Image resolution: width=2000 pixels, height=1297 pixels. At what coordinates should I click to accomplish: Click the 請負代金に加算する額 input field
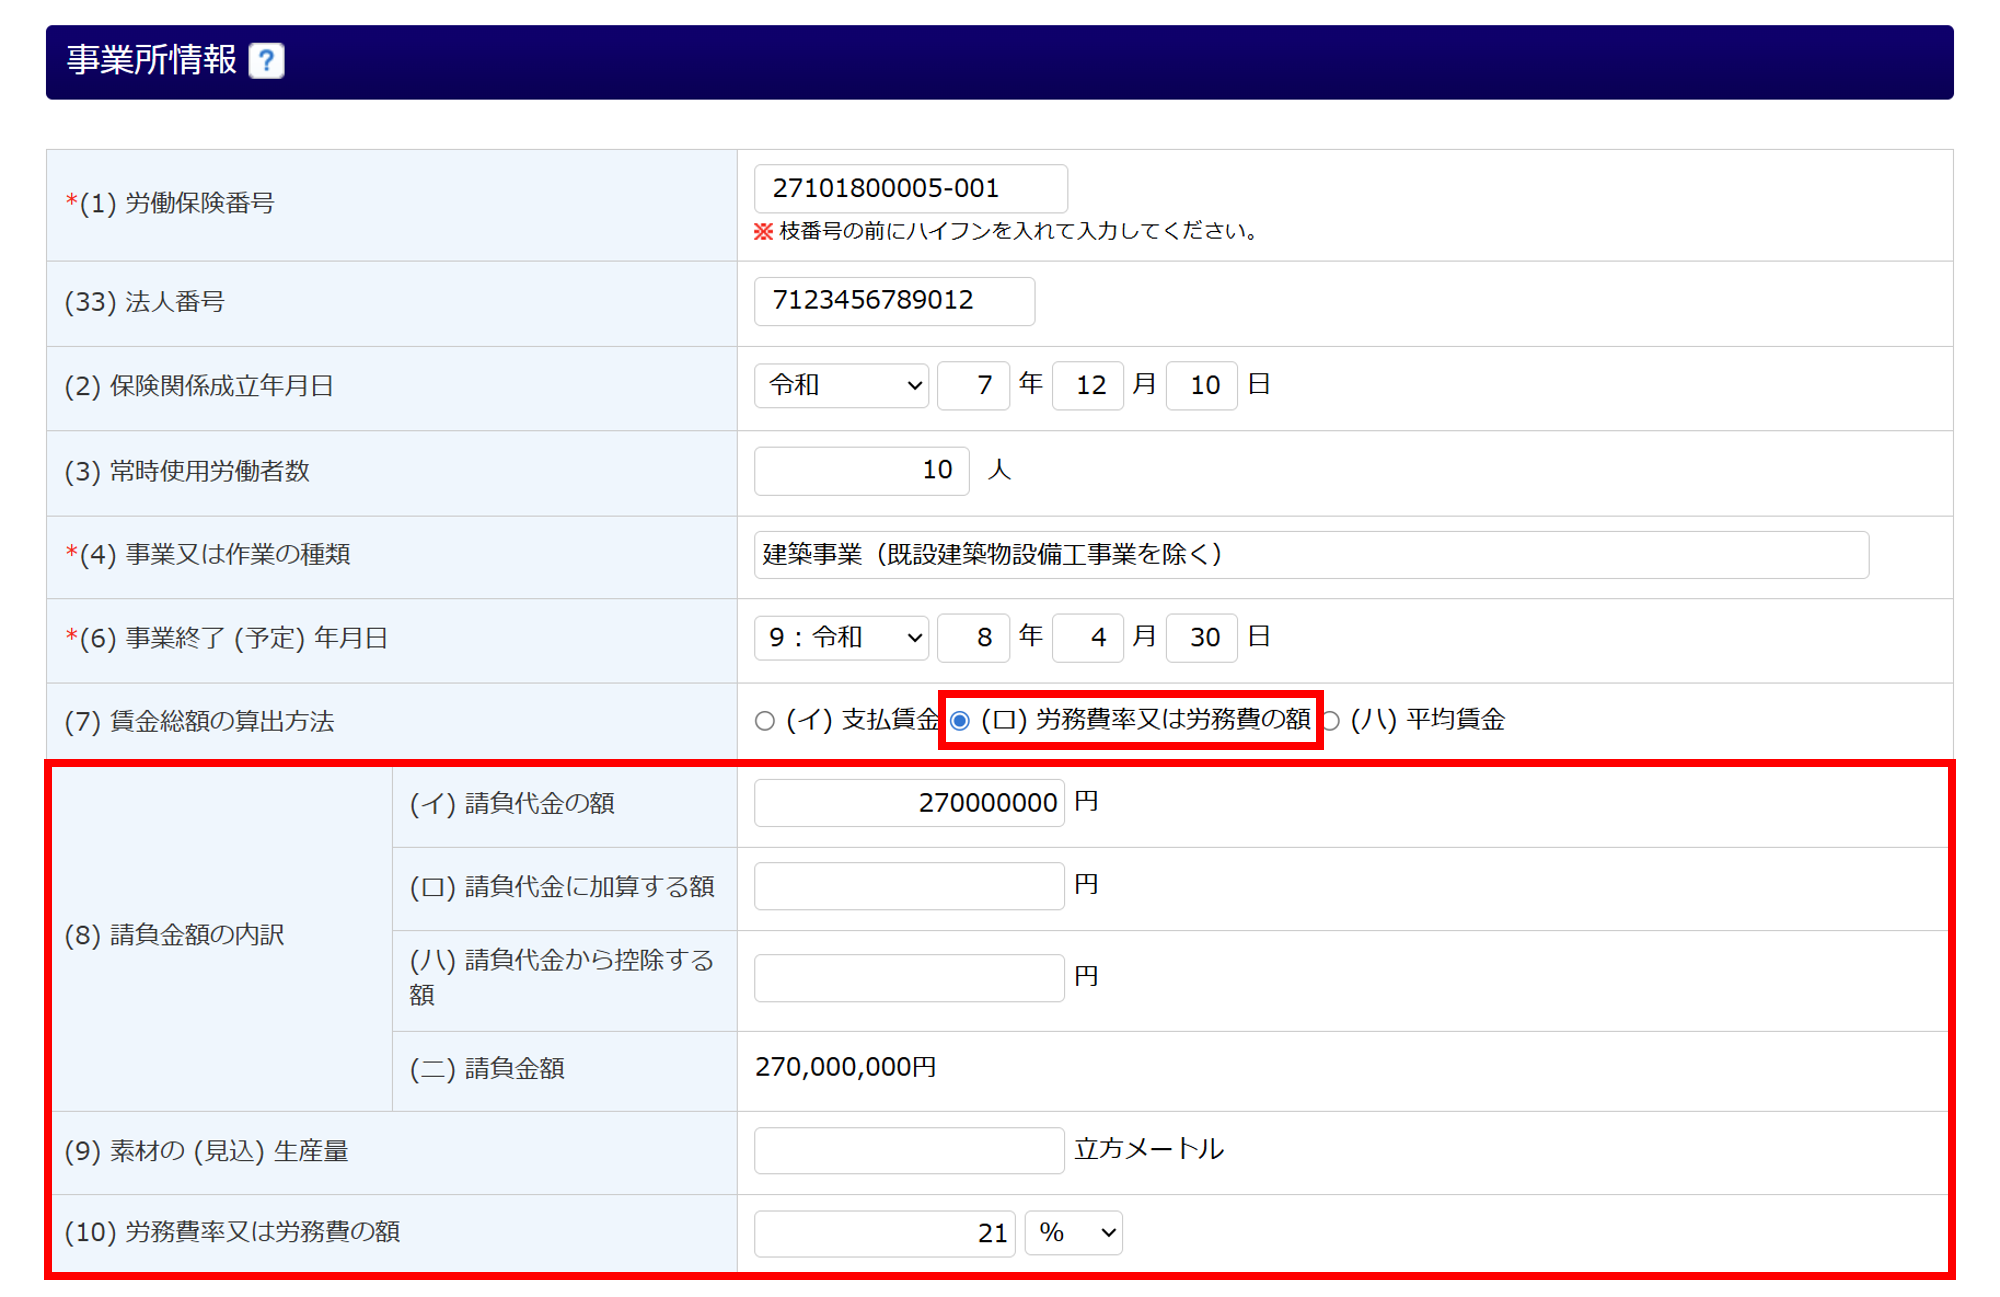[908, 886]
